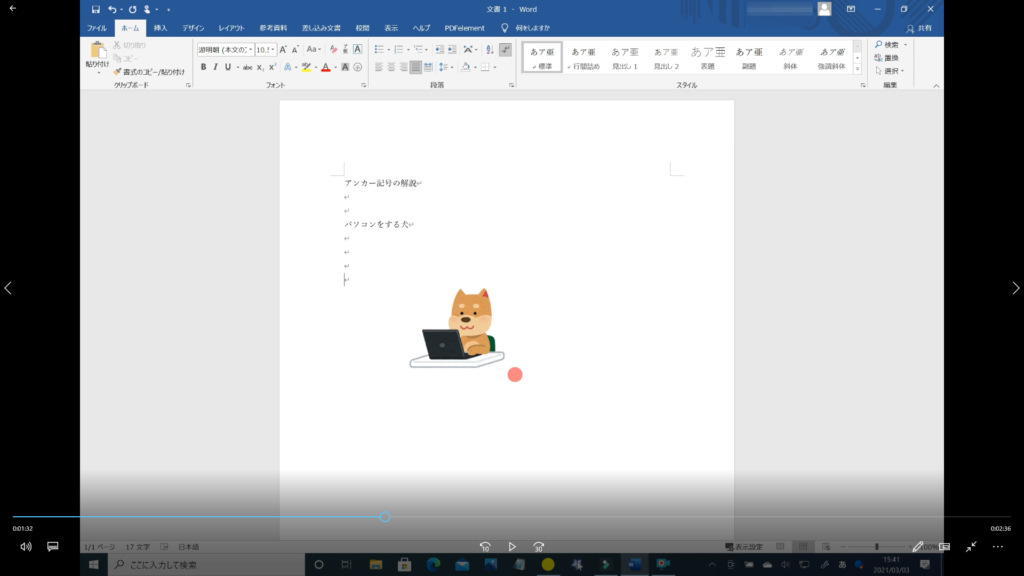Click the bullet list icon

click(380, 49)
